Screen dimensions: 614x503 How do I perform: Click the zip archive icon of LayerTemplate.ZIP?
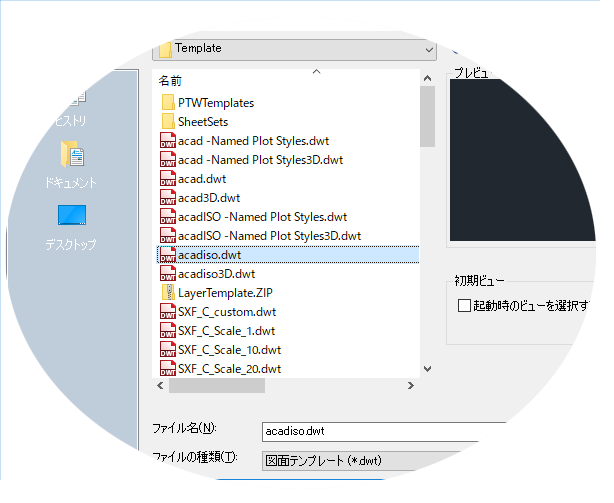click(169, 292)
